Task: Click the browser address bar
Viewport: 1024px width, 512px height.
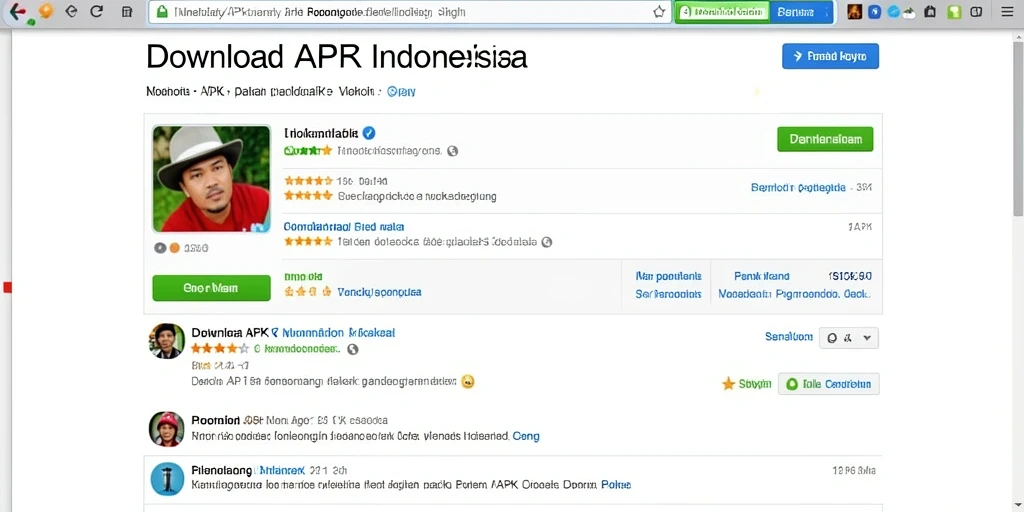Action: click(410, 12)
